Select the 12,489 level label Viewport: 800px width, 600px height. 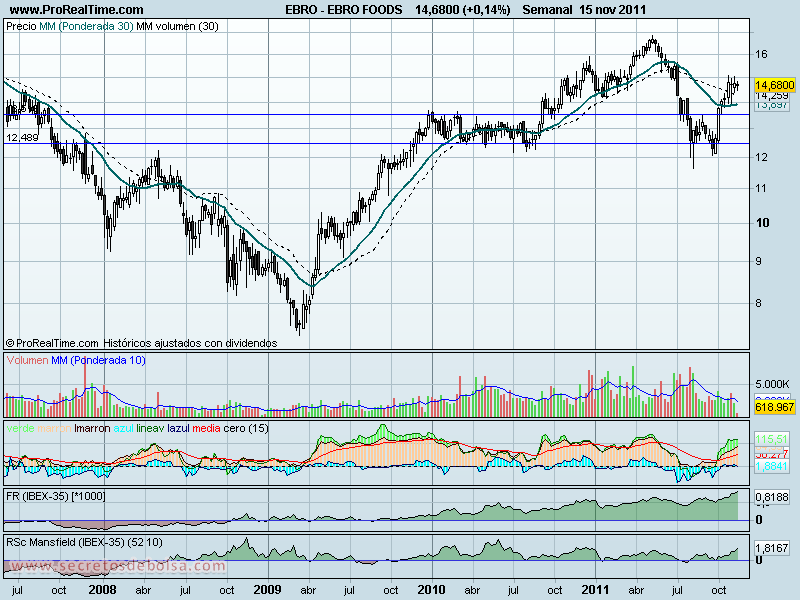click(22, 137)
